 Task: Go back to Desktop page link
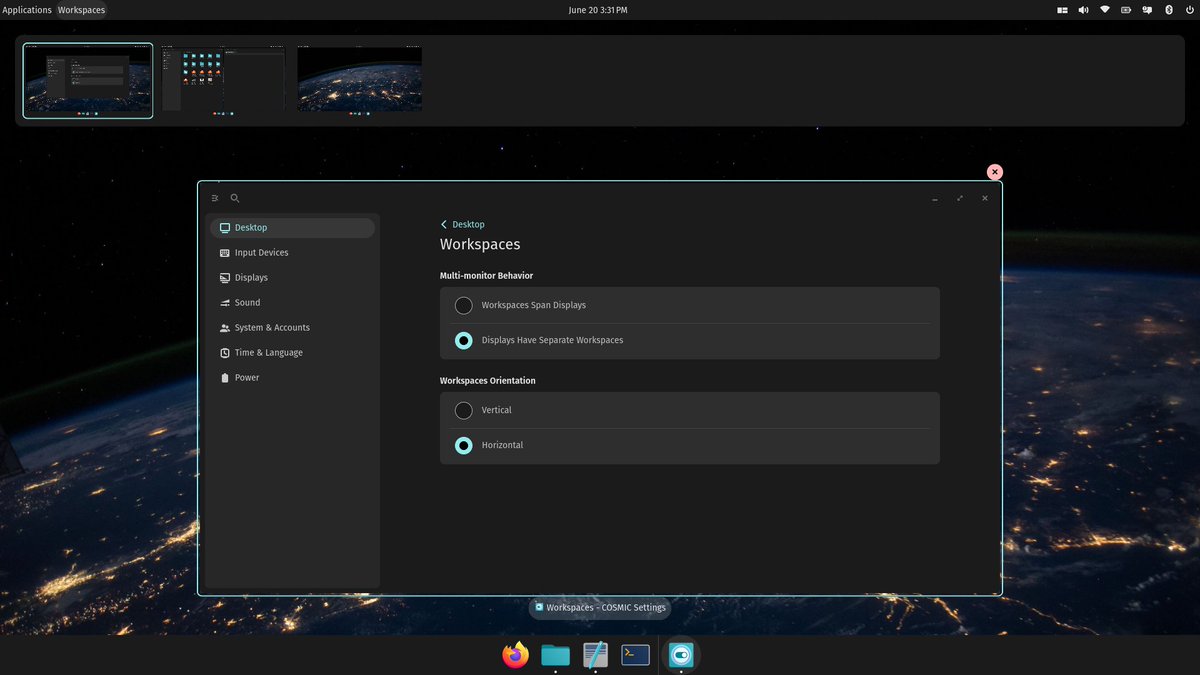462,225
